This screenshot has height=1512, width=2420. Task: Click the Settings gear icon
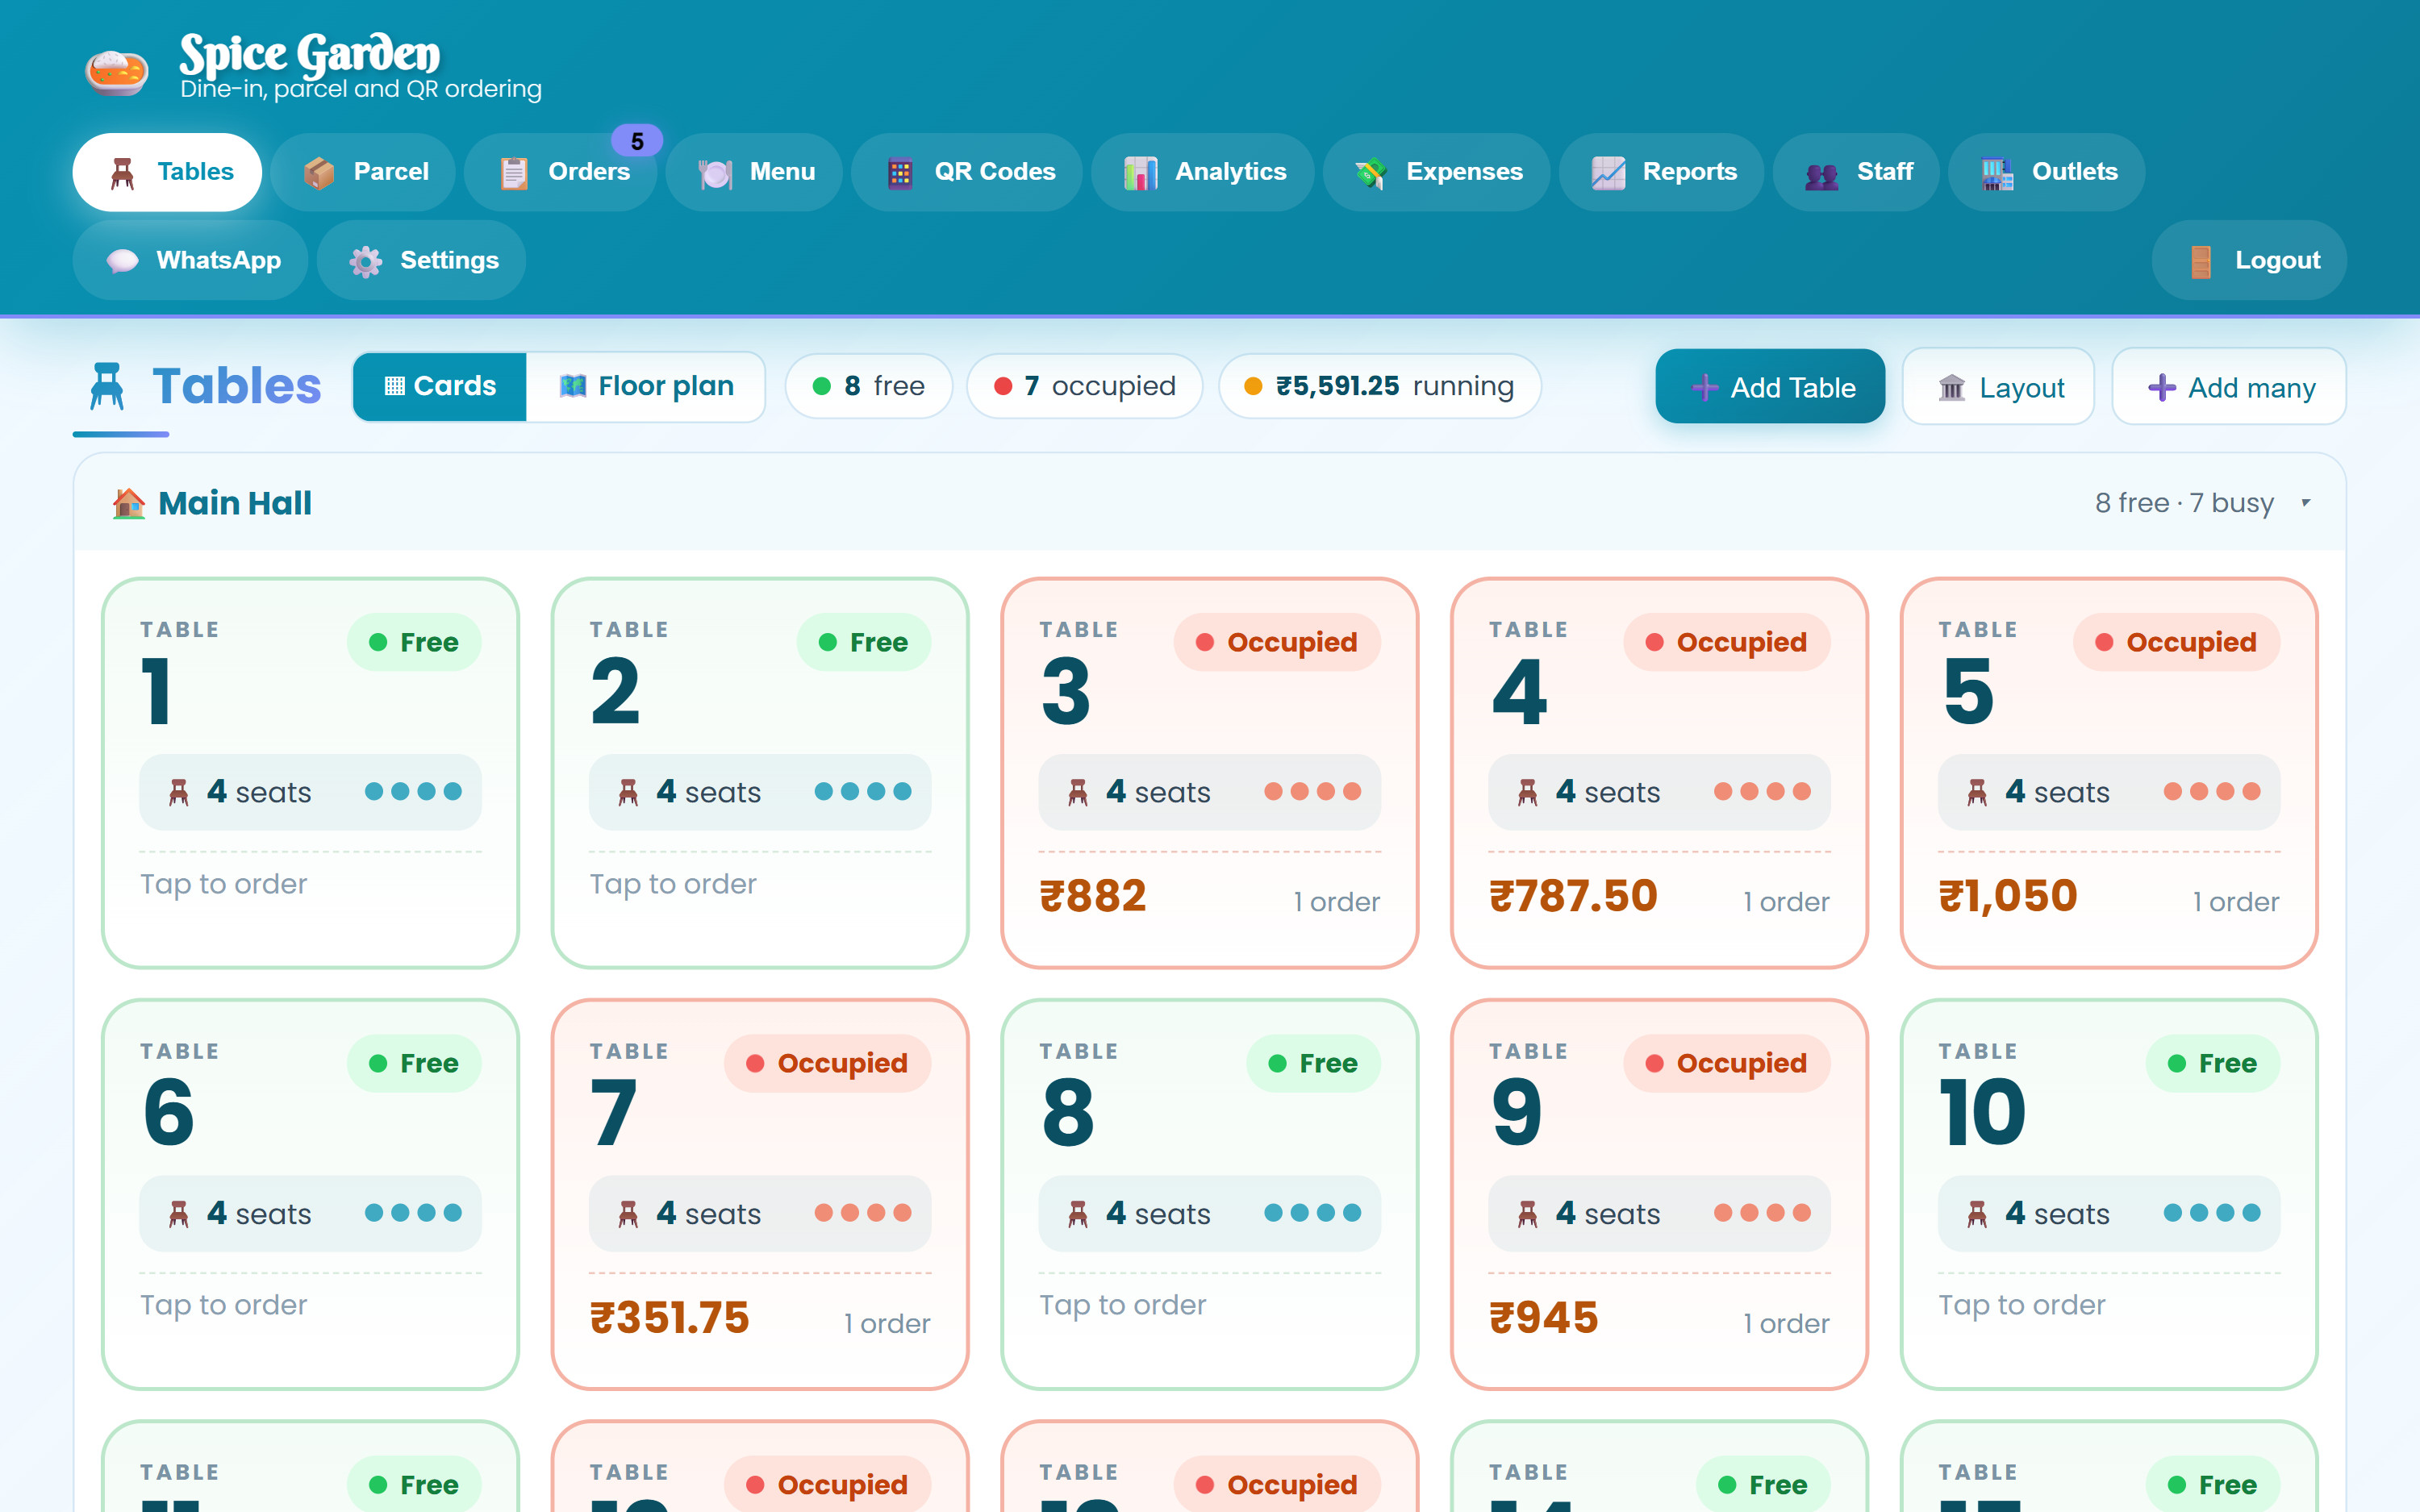(x=366, y=261)
